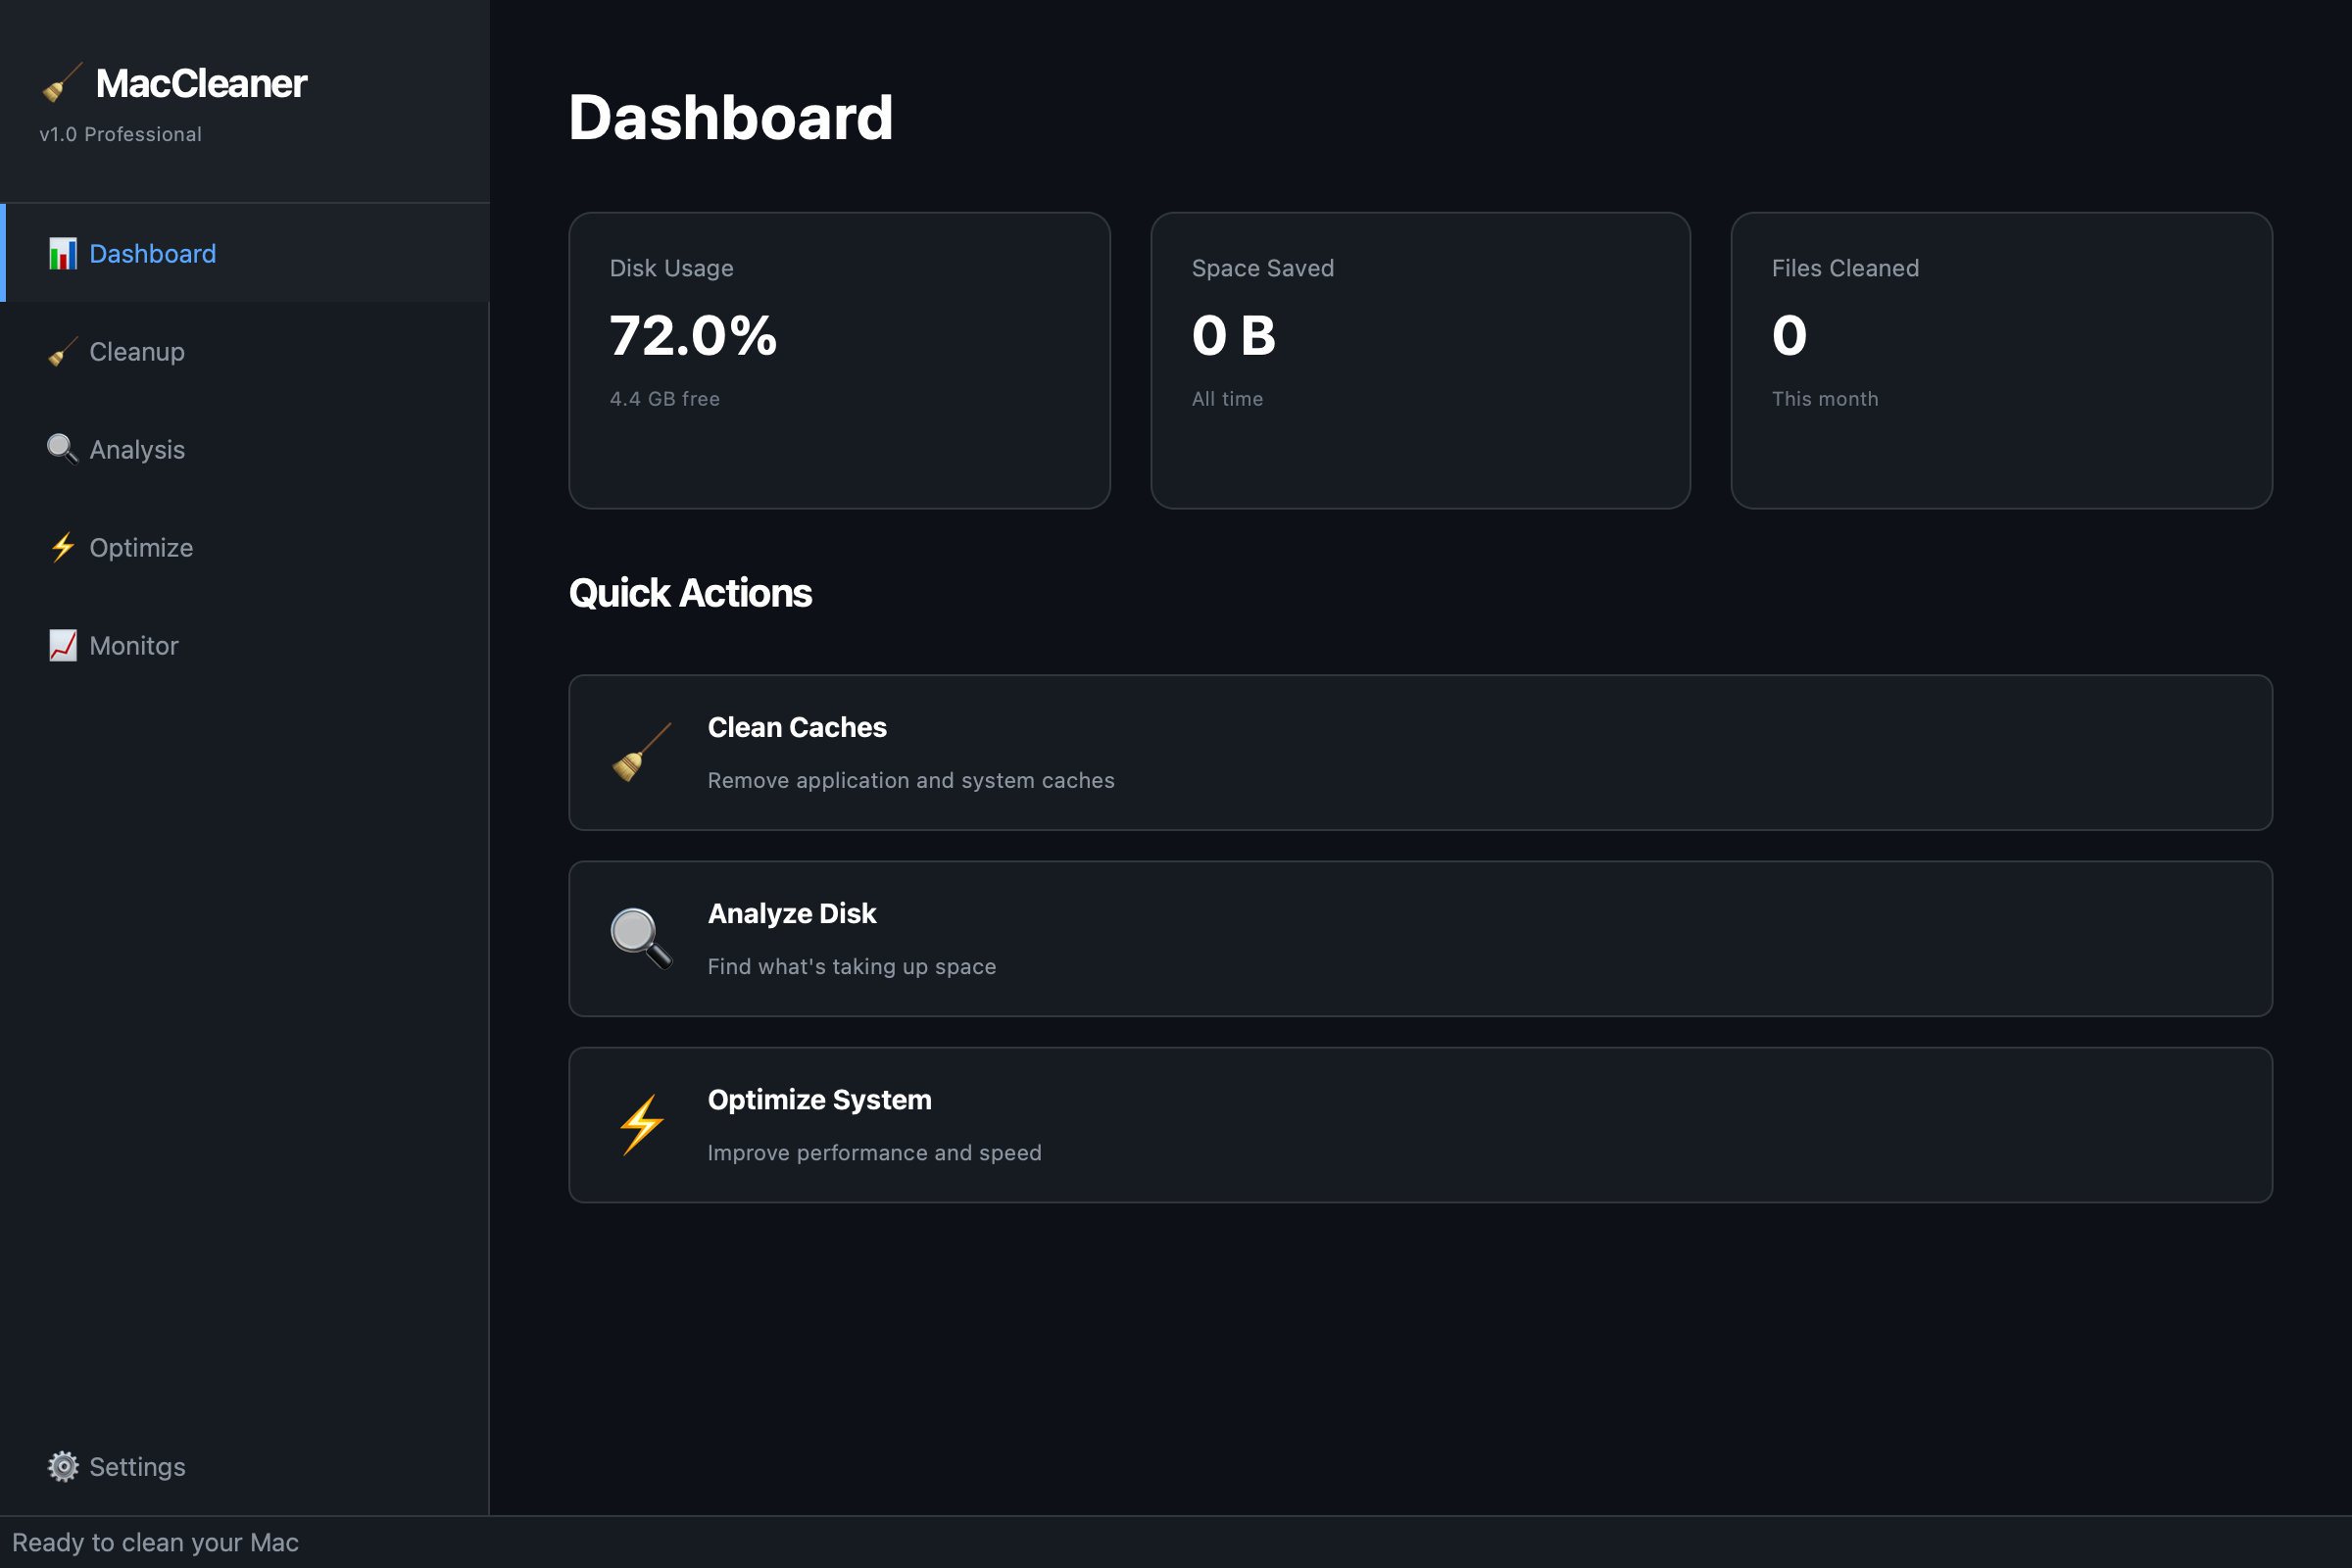Open the Cleanup section
Viewport: 2352px width, 1568px height.
[137, 352]
